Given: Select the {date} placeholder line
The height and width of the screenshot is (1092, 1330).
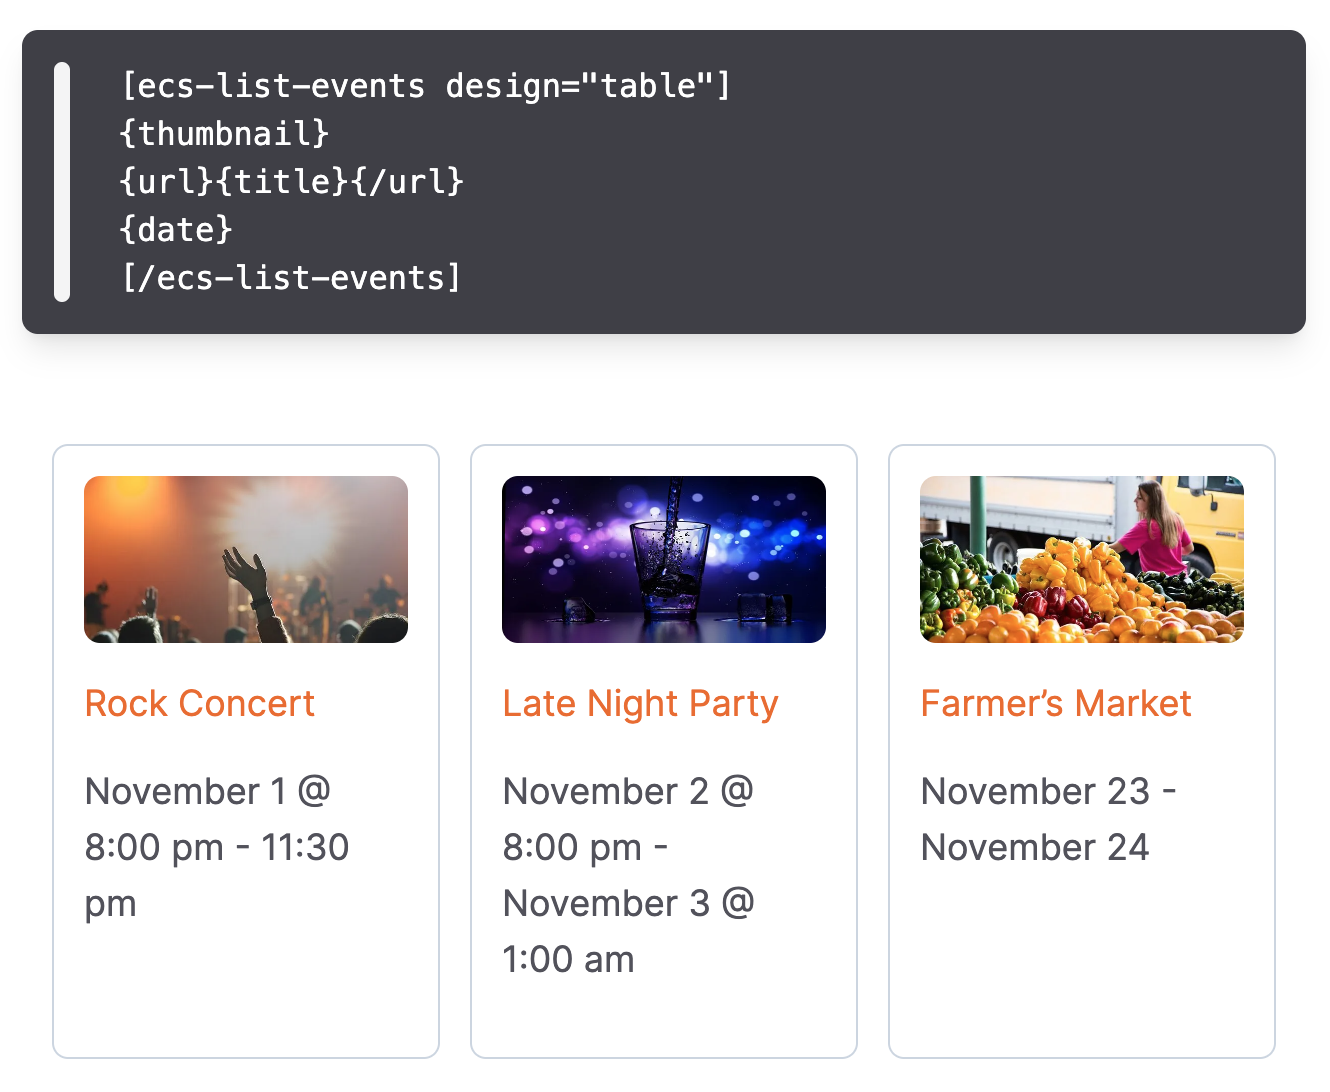Looking at the screenshot, I should pyautogui.click(x=176, y=230).
